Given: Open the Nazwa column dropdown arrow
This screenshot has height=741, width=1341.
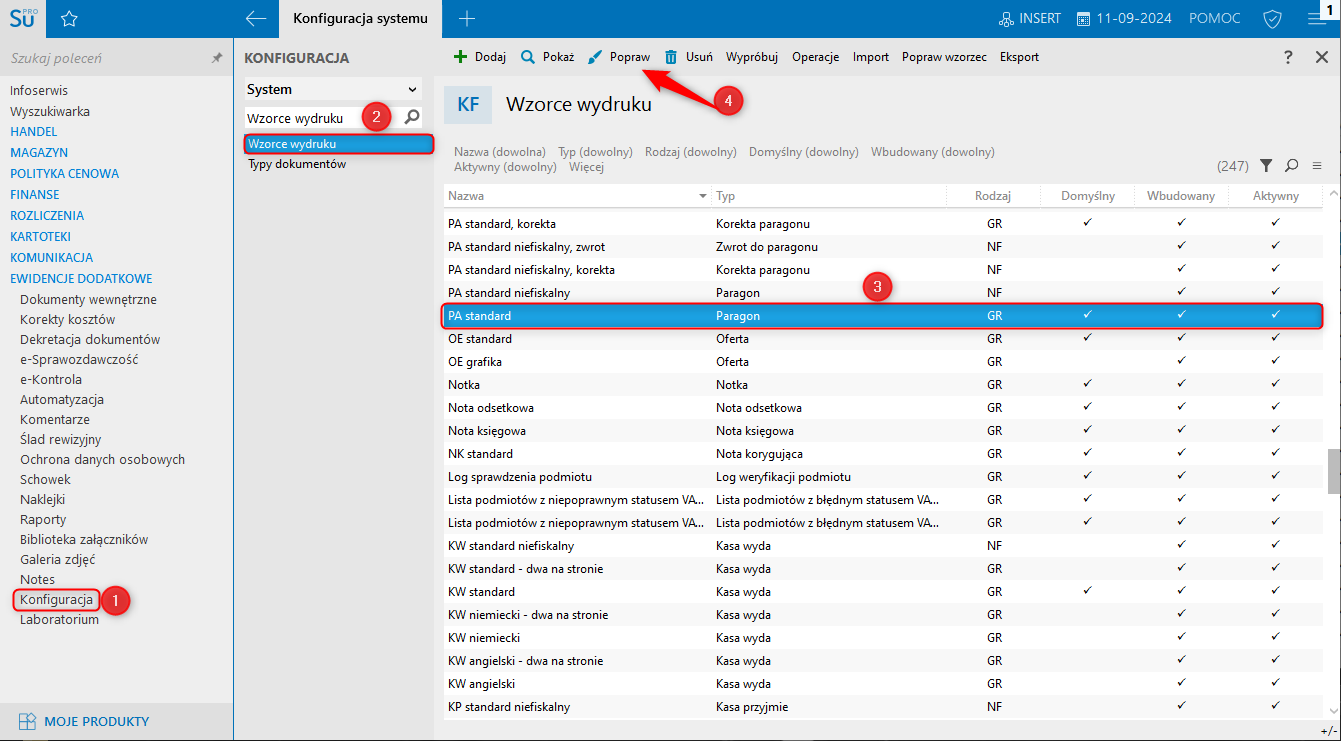Looking at the screenshot, I should click(x=702, y=197).
